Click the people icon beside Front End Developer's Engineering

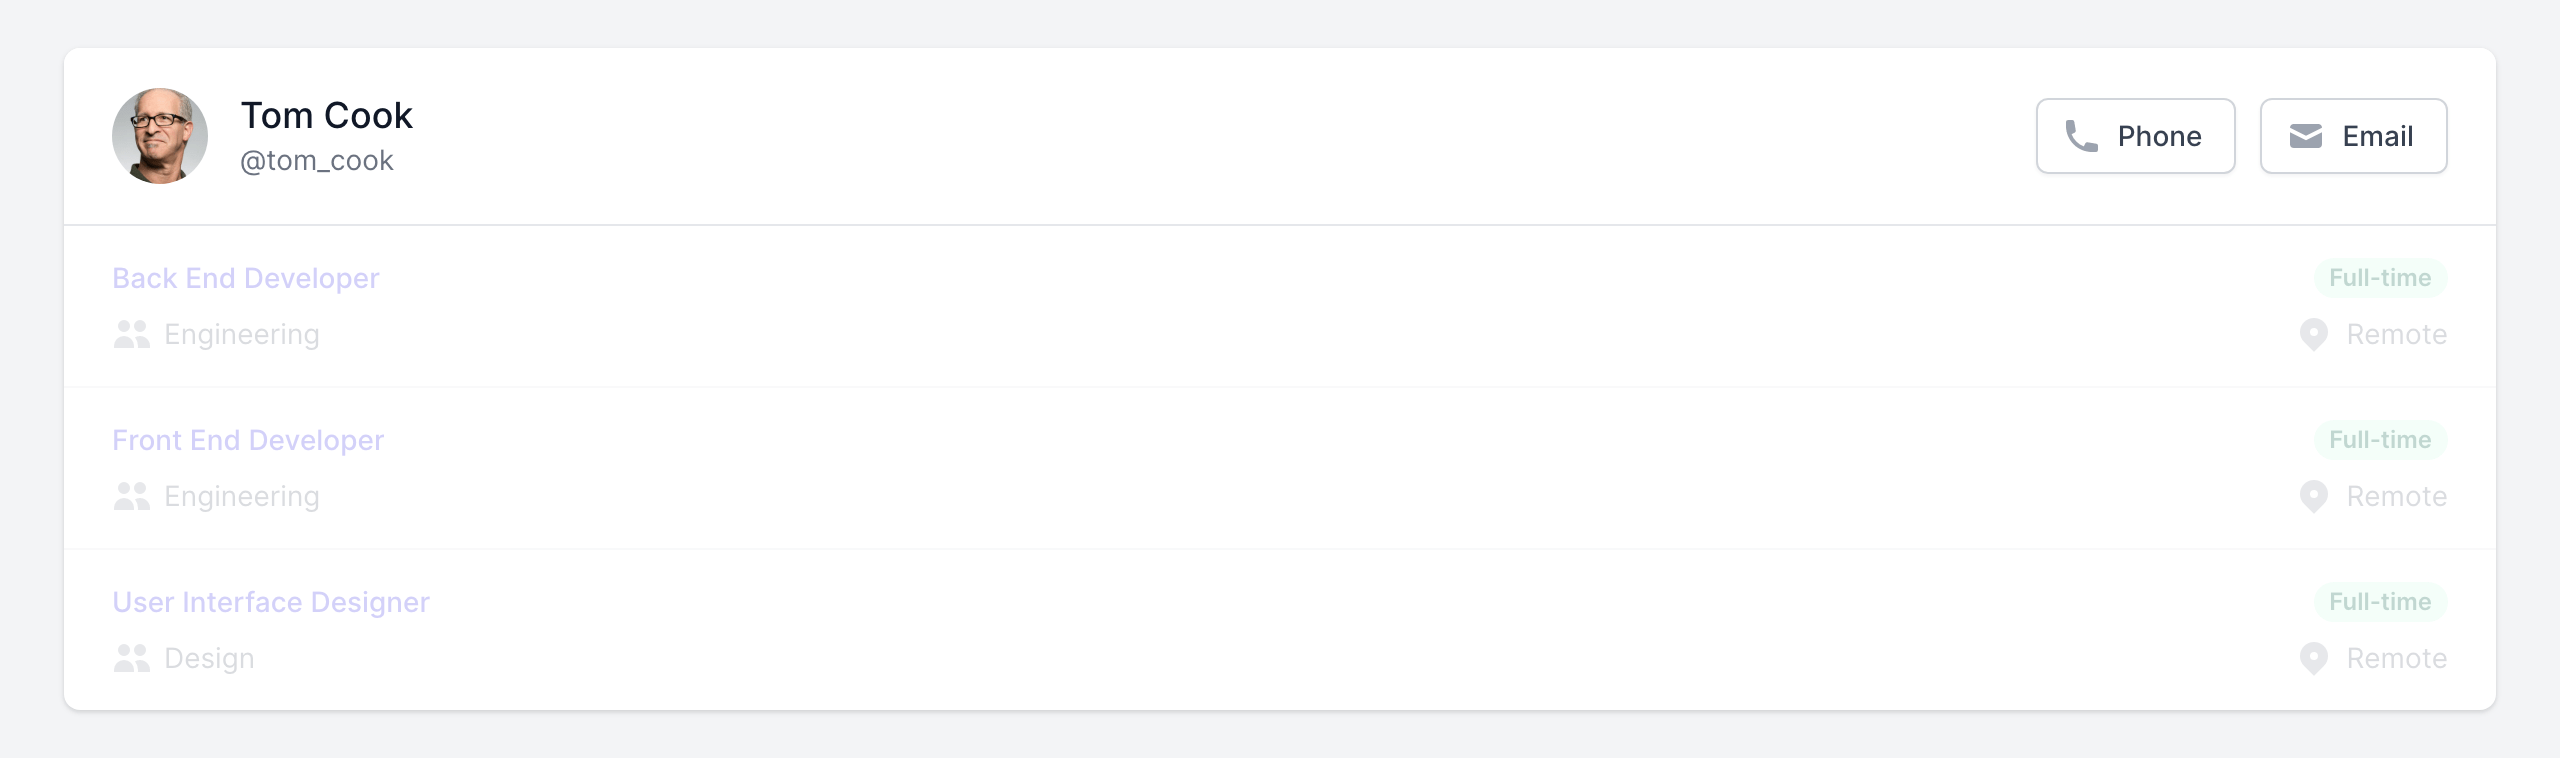131,496
